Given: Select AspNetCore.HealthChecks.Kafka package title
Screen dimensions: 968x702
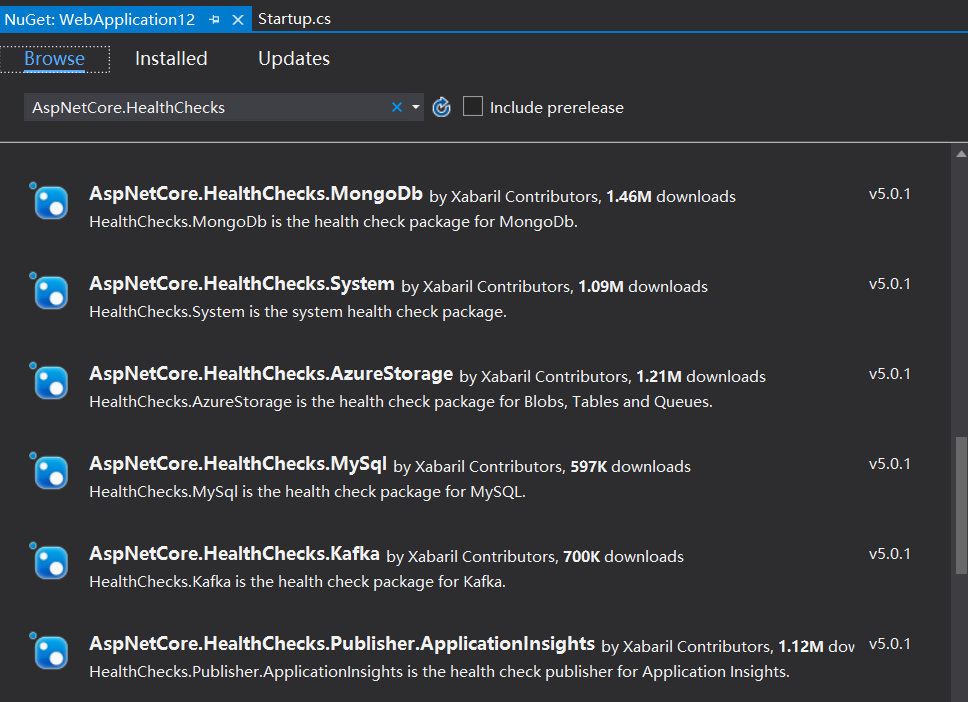Looking at the screenshot, I should point(234,554).
